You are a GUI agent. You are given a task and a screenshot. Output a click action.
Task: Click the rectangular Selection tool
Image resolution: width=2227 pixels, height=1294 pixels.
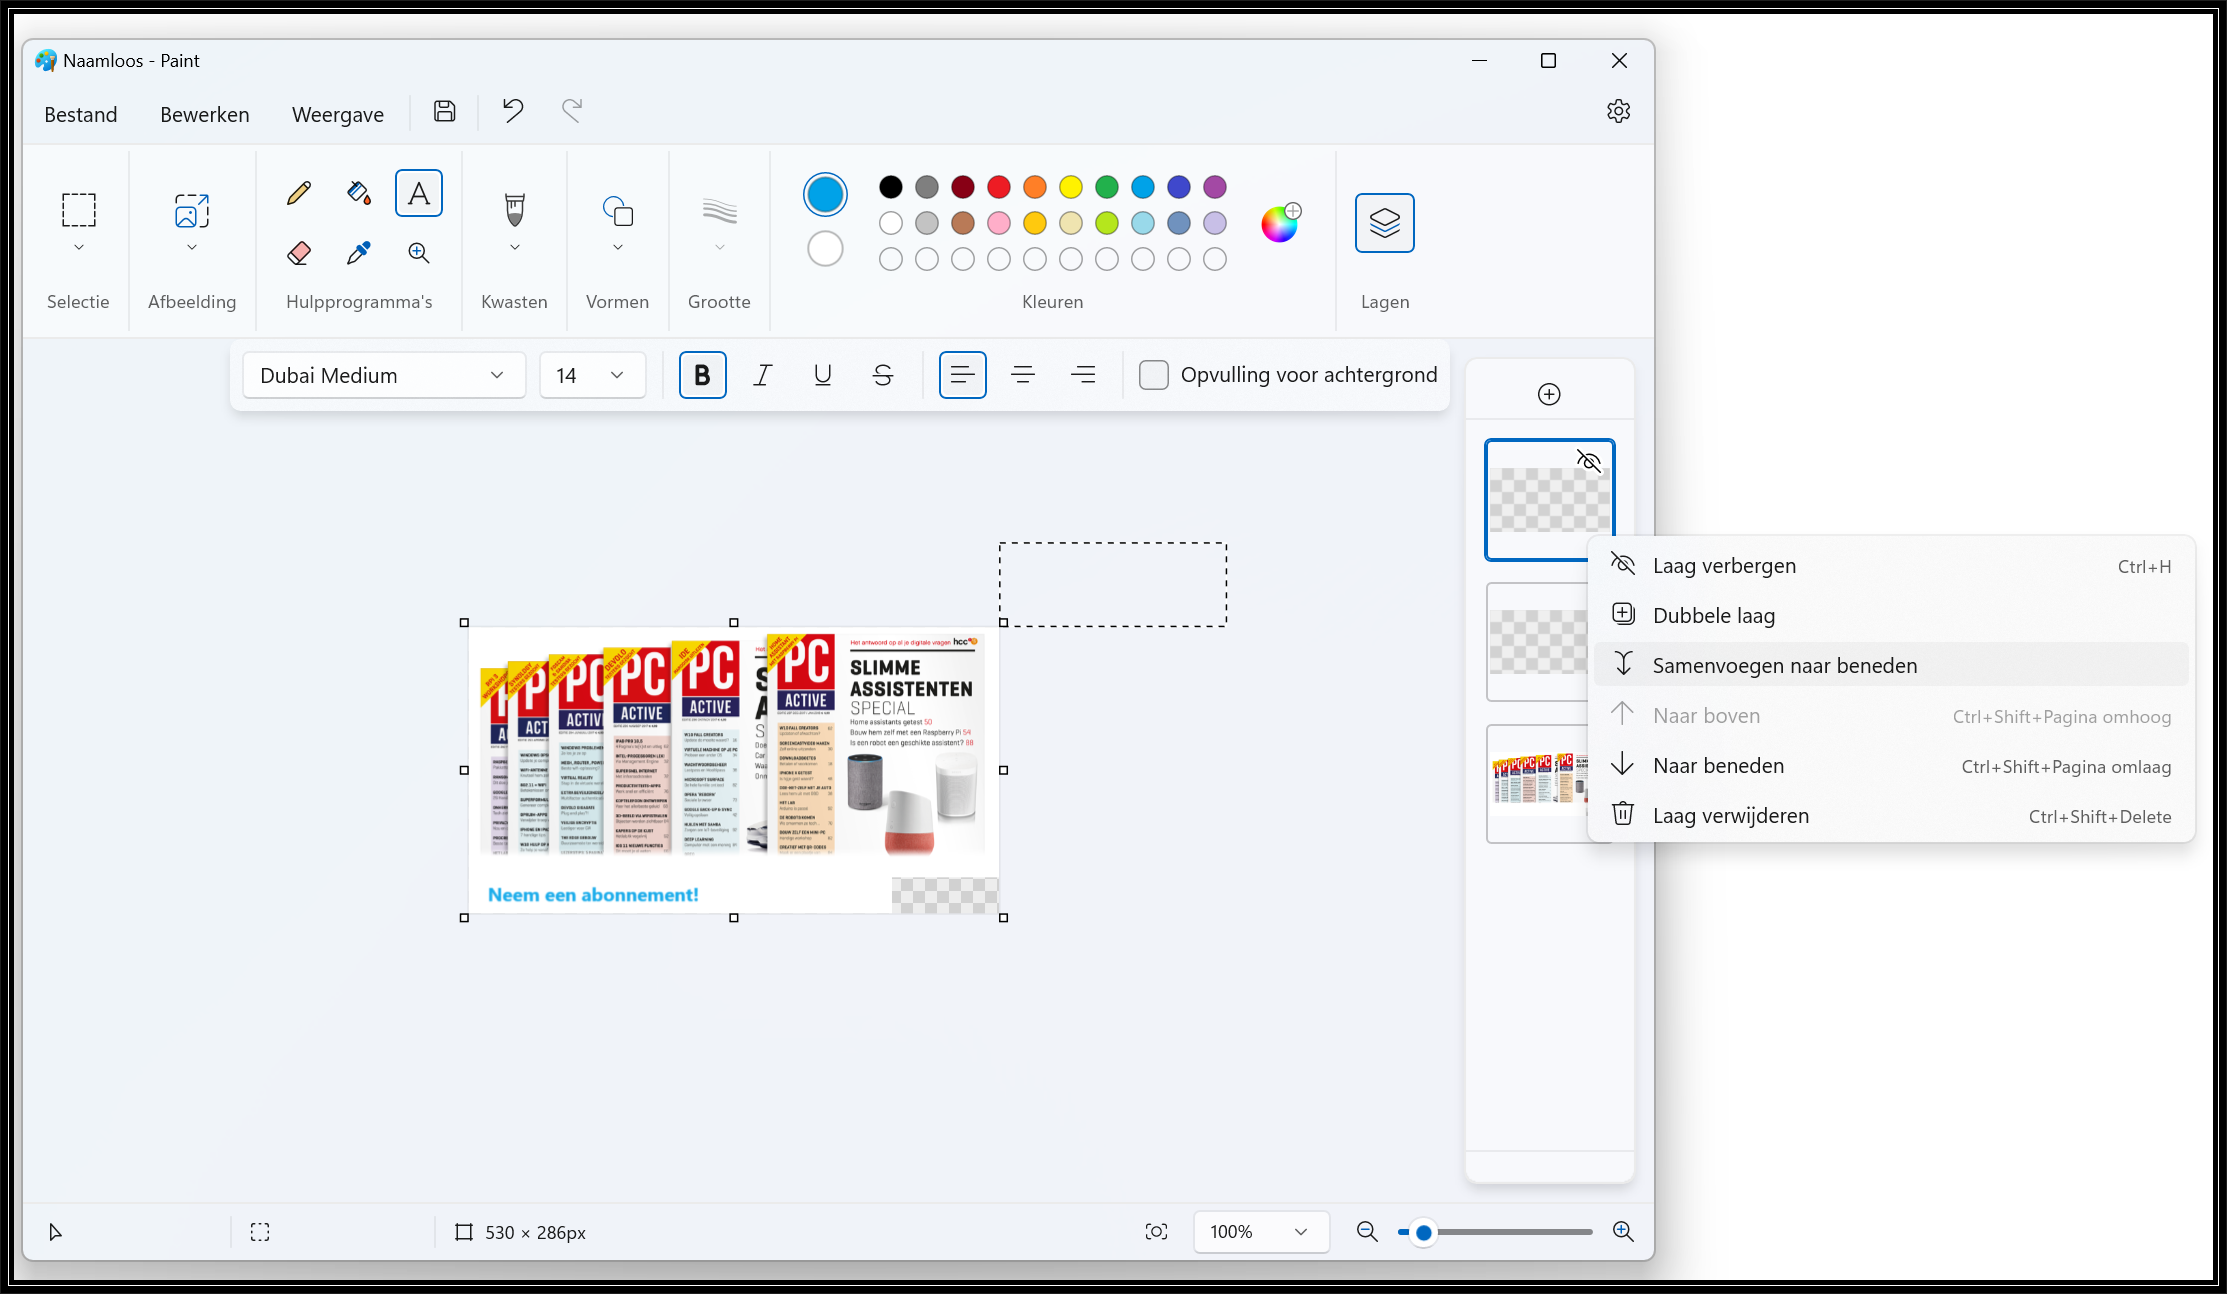[79, 210]
